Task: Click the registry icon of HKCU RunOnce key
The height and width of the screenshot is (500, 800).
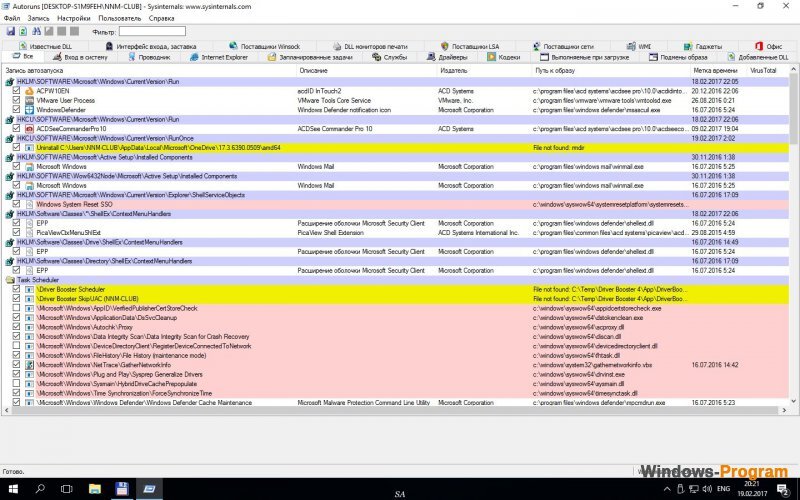Action: pyautogui.click(x=10, y=138)
